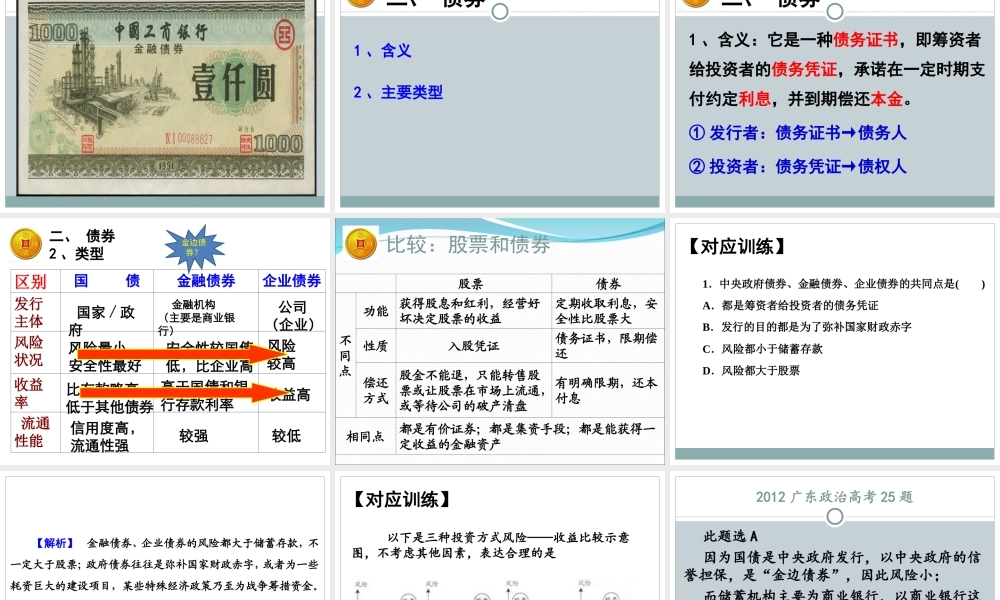
Task: Open slide listing 1、含义 and 2、主要类型
Action: pyautogui.click(x=500, y=103)
